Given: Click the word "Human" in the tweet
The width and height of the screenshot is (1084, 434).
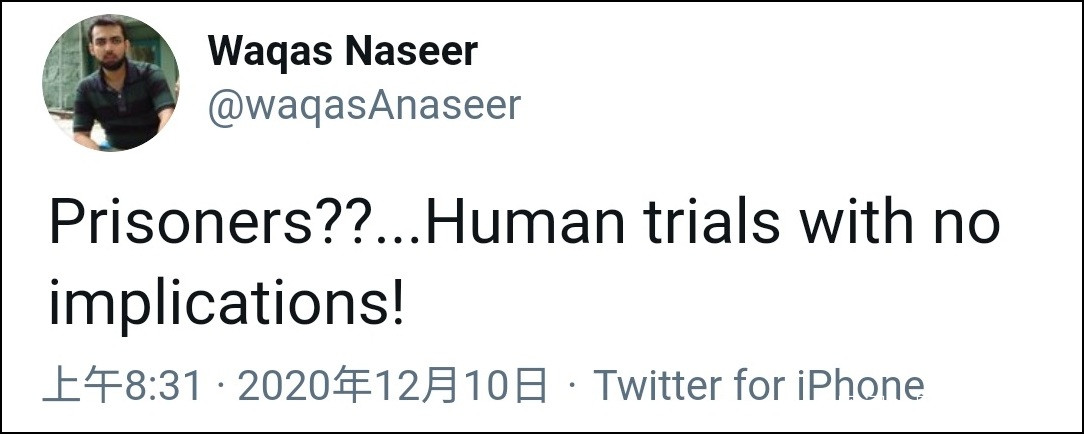Looking at the screenshot, I should pyautogui.click(x=515, y=226).
